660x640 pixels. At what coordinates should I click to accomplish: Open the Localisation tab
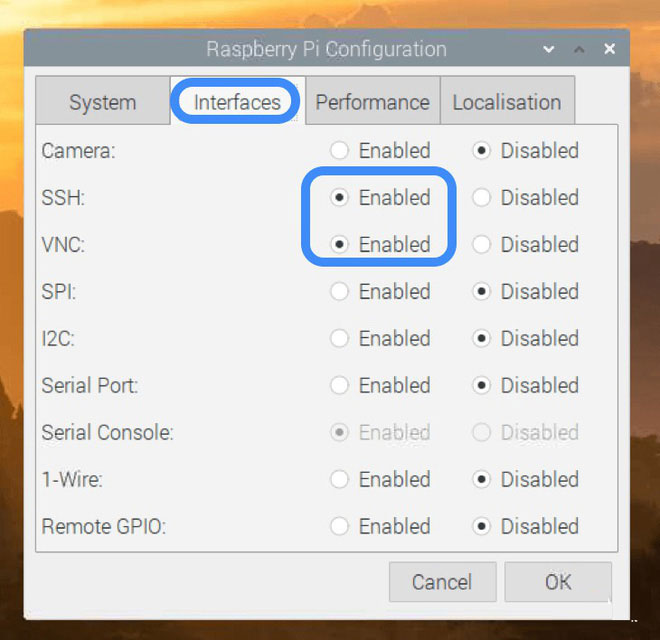pyautogui.click(x=507, y=102)
